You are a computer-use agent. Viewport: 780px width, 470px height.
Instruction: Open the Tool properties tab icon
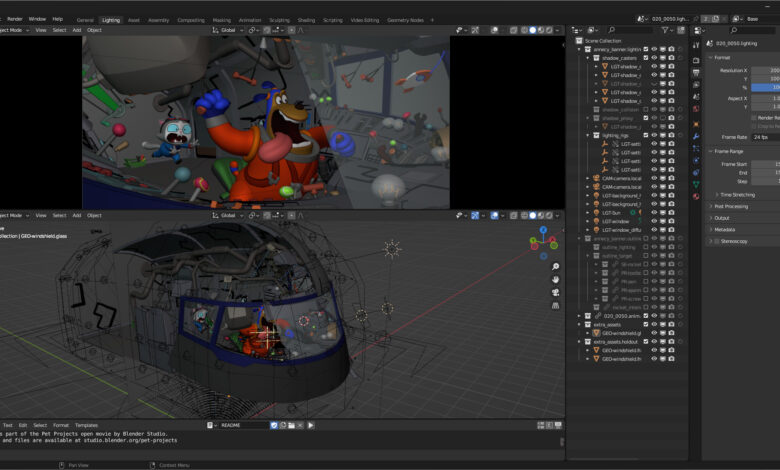click(696, 46)
